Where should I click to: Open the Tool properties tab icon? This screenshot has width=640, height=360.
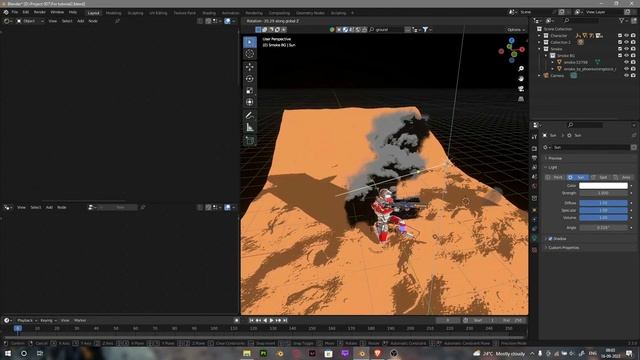tap(534, 137)
